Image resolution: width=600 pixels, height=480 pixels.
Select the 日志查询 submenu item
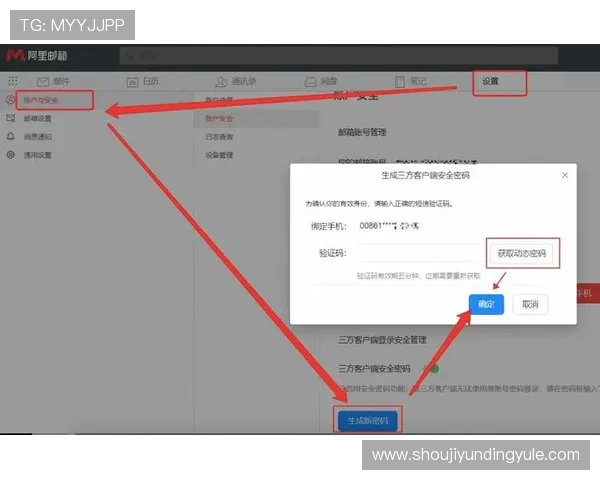click(x=219, y=137)
